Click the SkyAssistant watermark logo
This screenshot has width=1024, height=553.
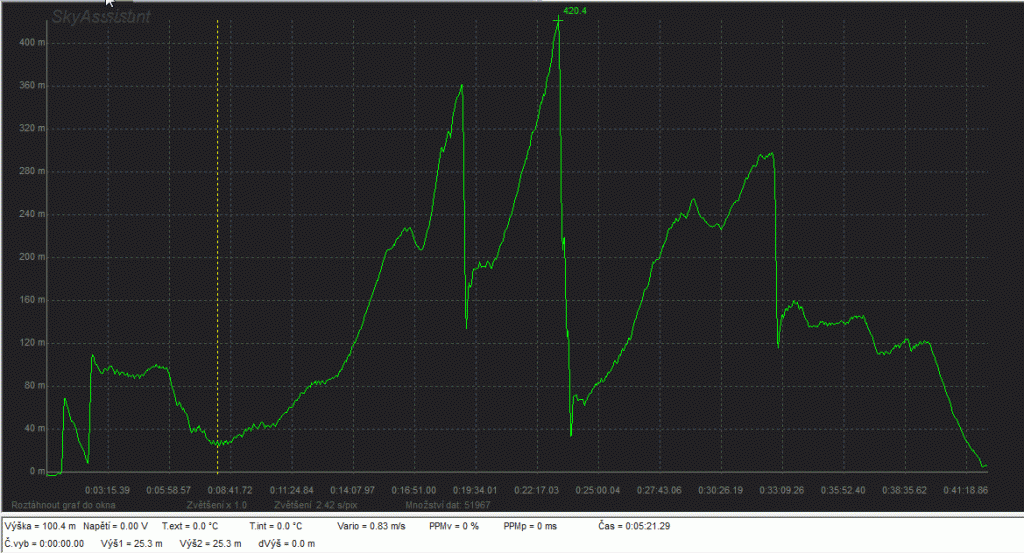coord(101,17)
